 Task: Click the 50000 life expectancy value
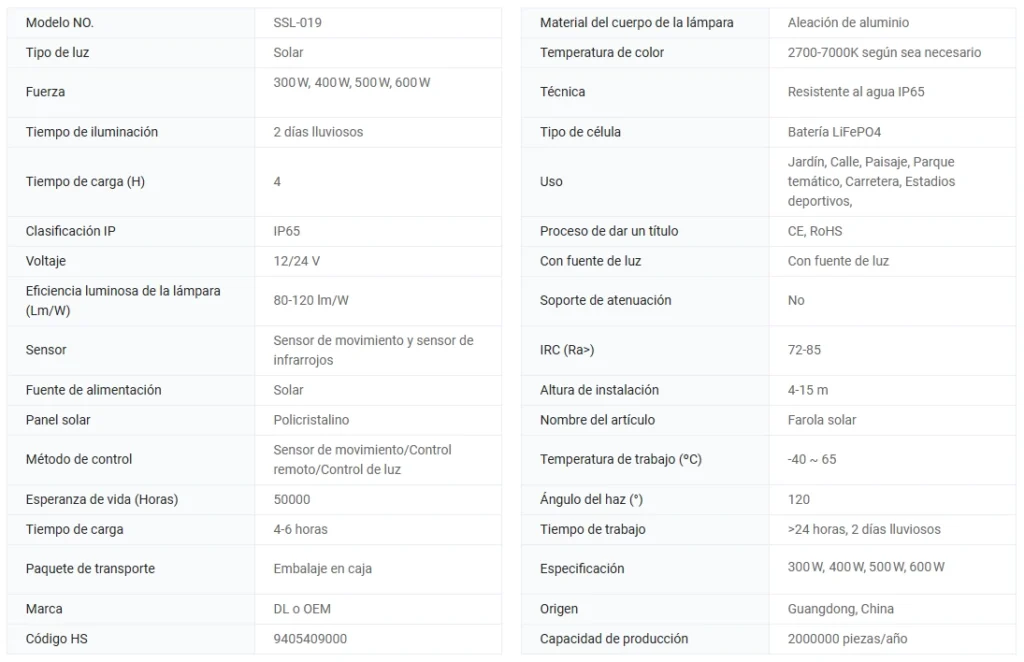point(292,499)
